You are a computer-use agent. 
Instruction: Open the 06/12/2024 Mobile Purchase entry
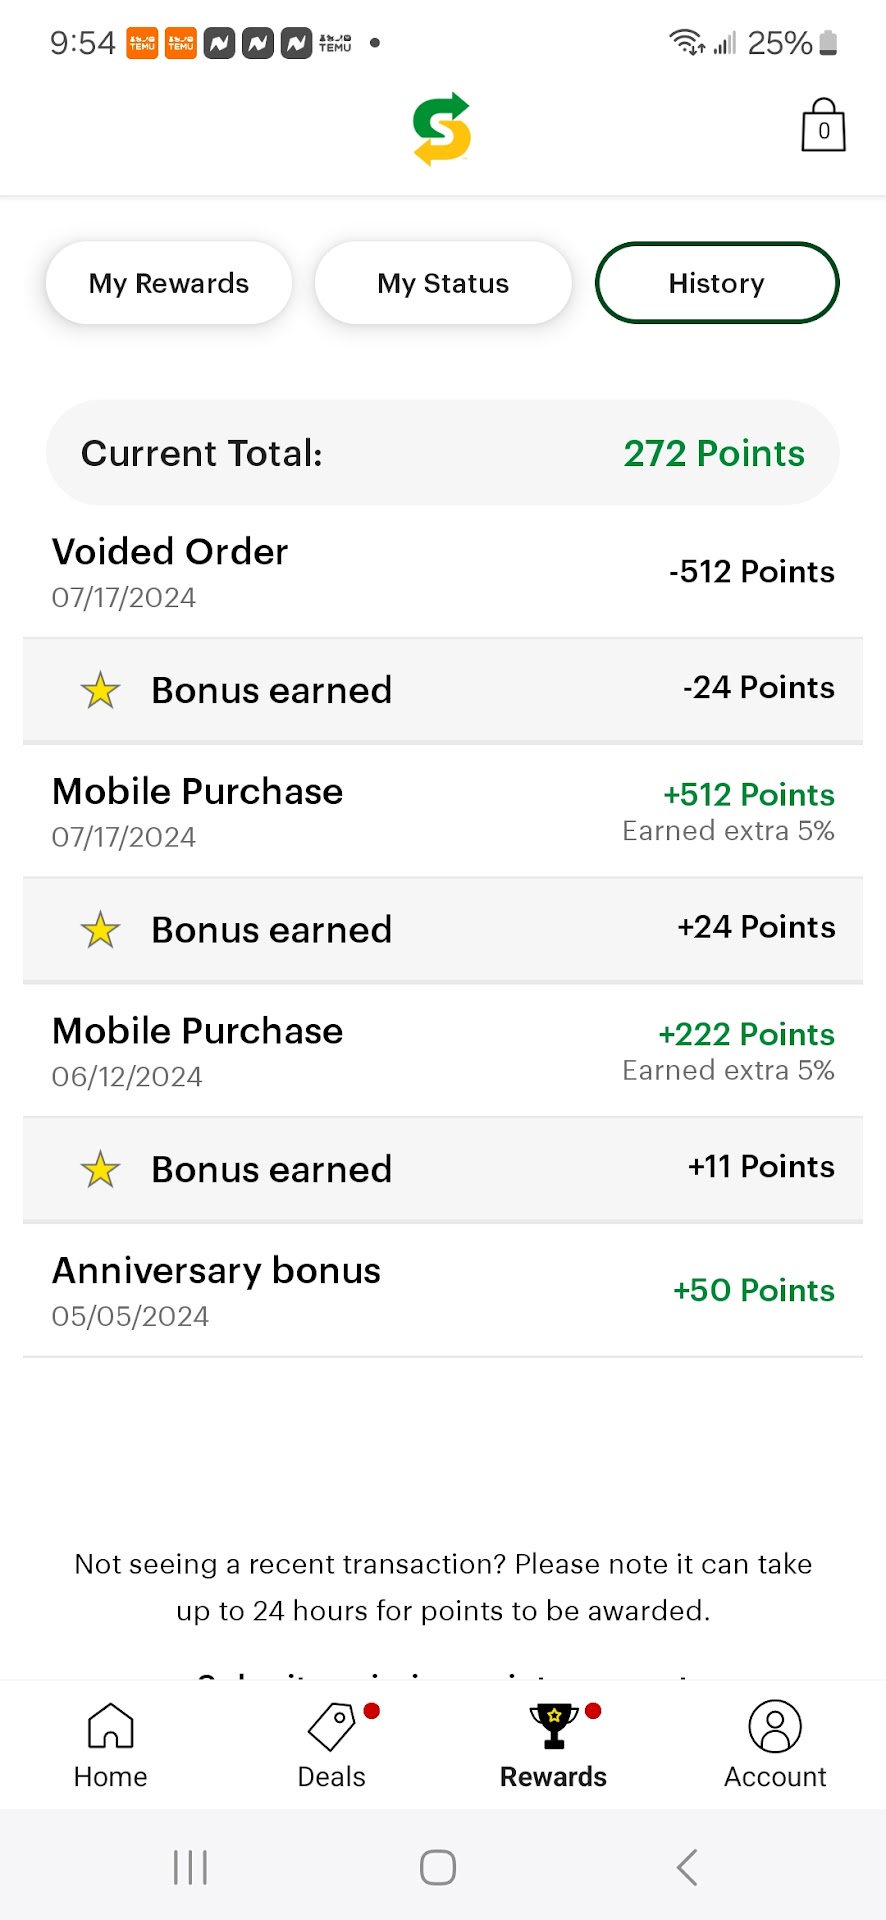pyautogui.click(x=442, y=1052)
